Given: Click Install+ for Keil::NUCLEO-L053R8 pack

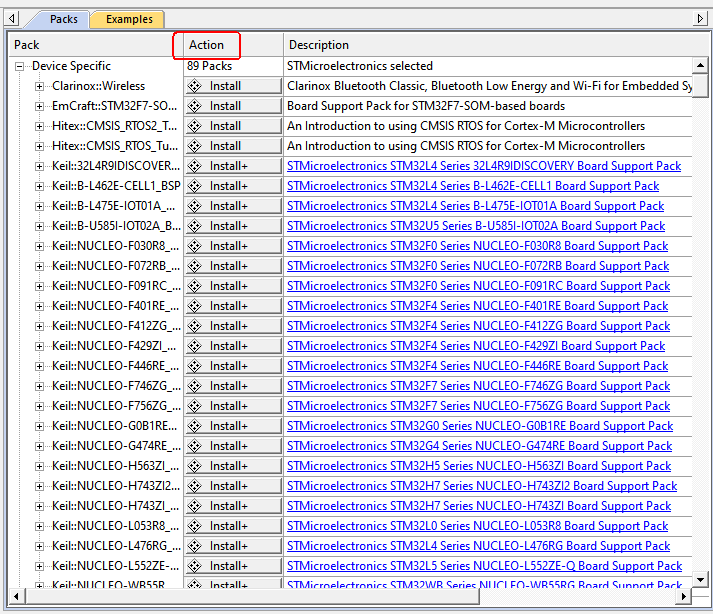Looking at the screenshot, I should 234,526.
